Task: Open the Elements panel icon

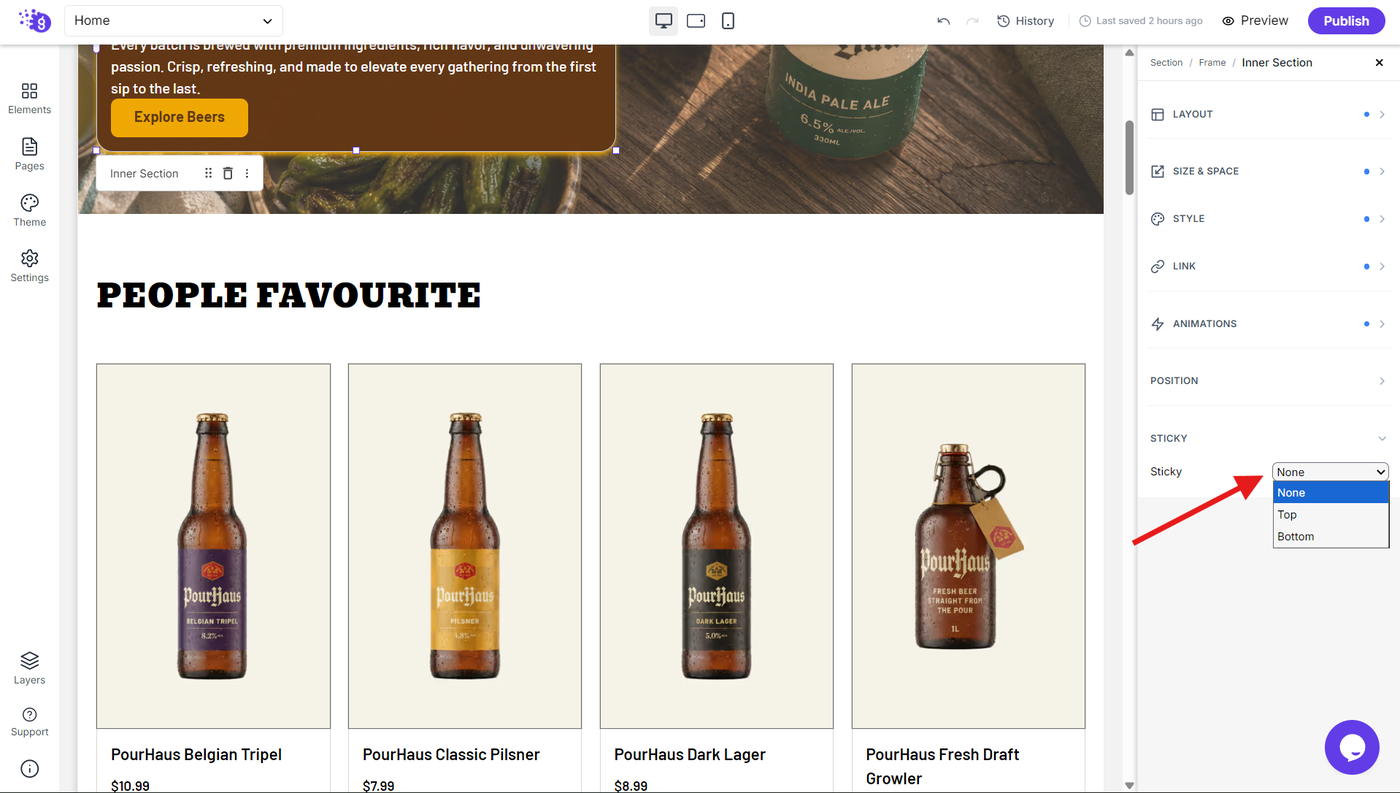Action: click(29, 91)
